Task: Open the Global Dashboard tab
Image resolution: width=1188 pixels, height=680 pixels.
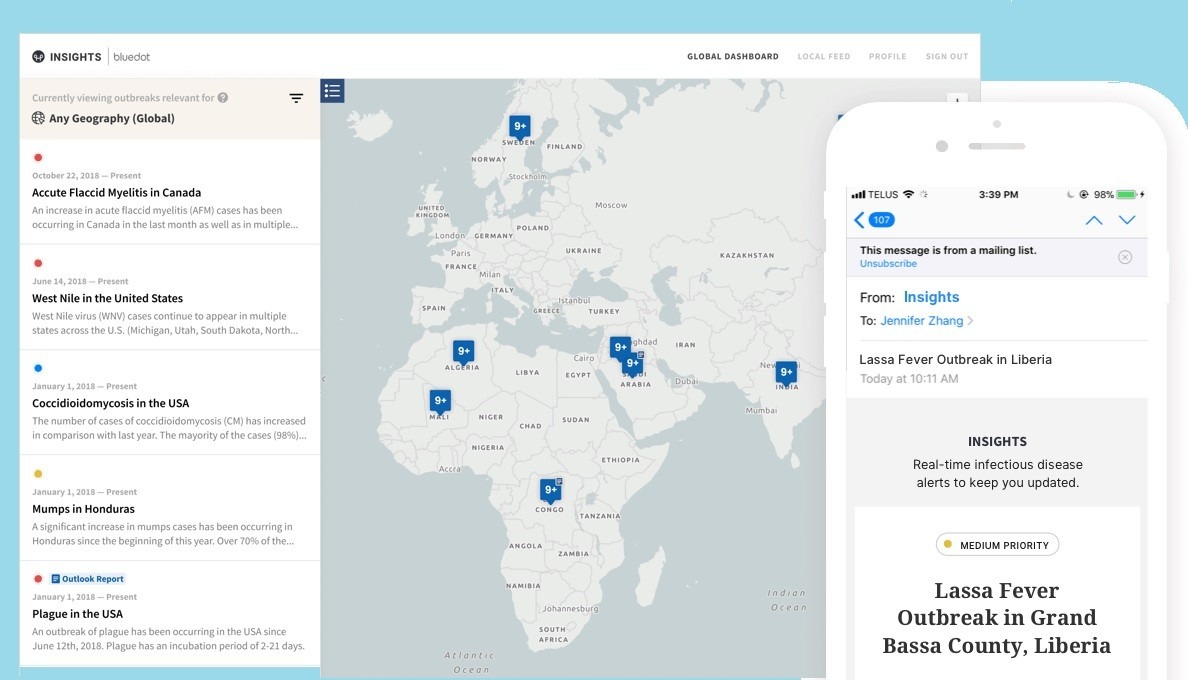Action: (733, 57)
